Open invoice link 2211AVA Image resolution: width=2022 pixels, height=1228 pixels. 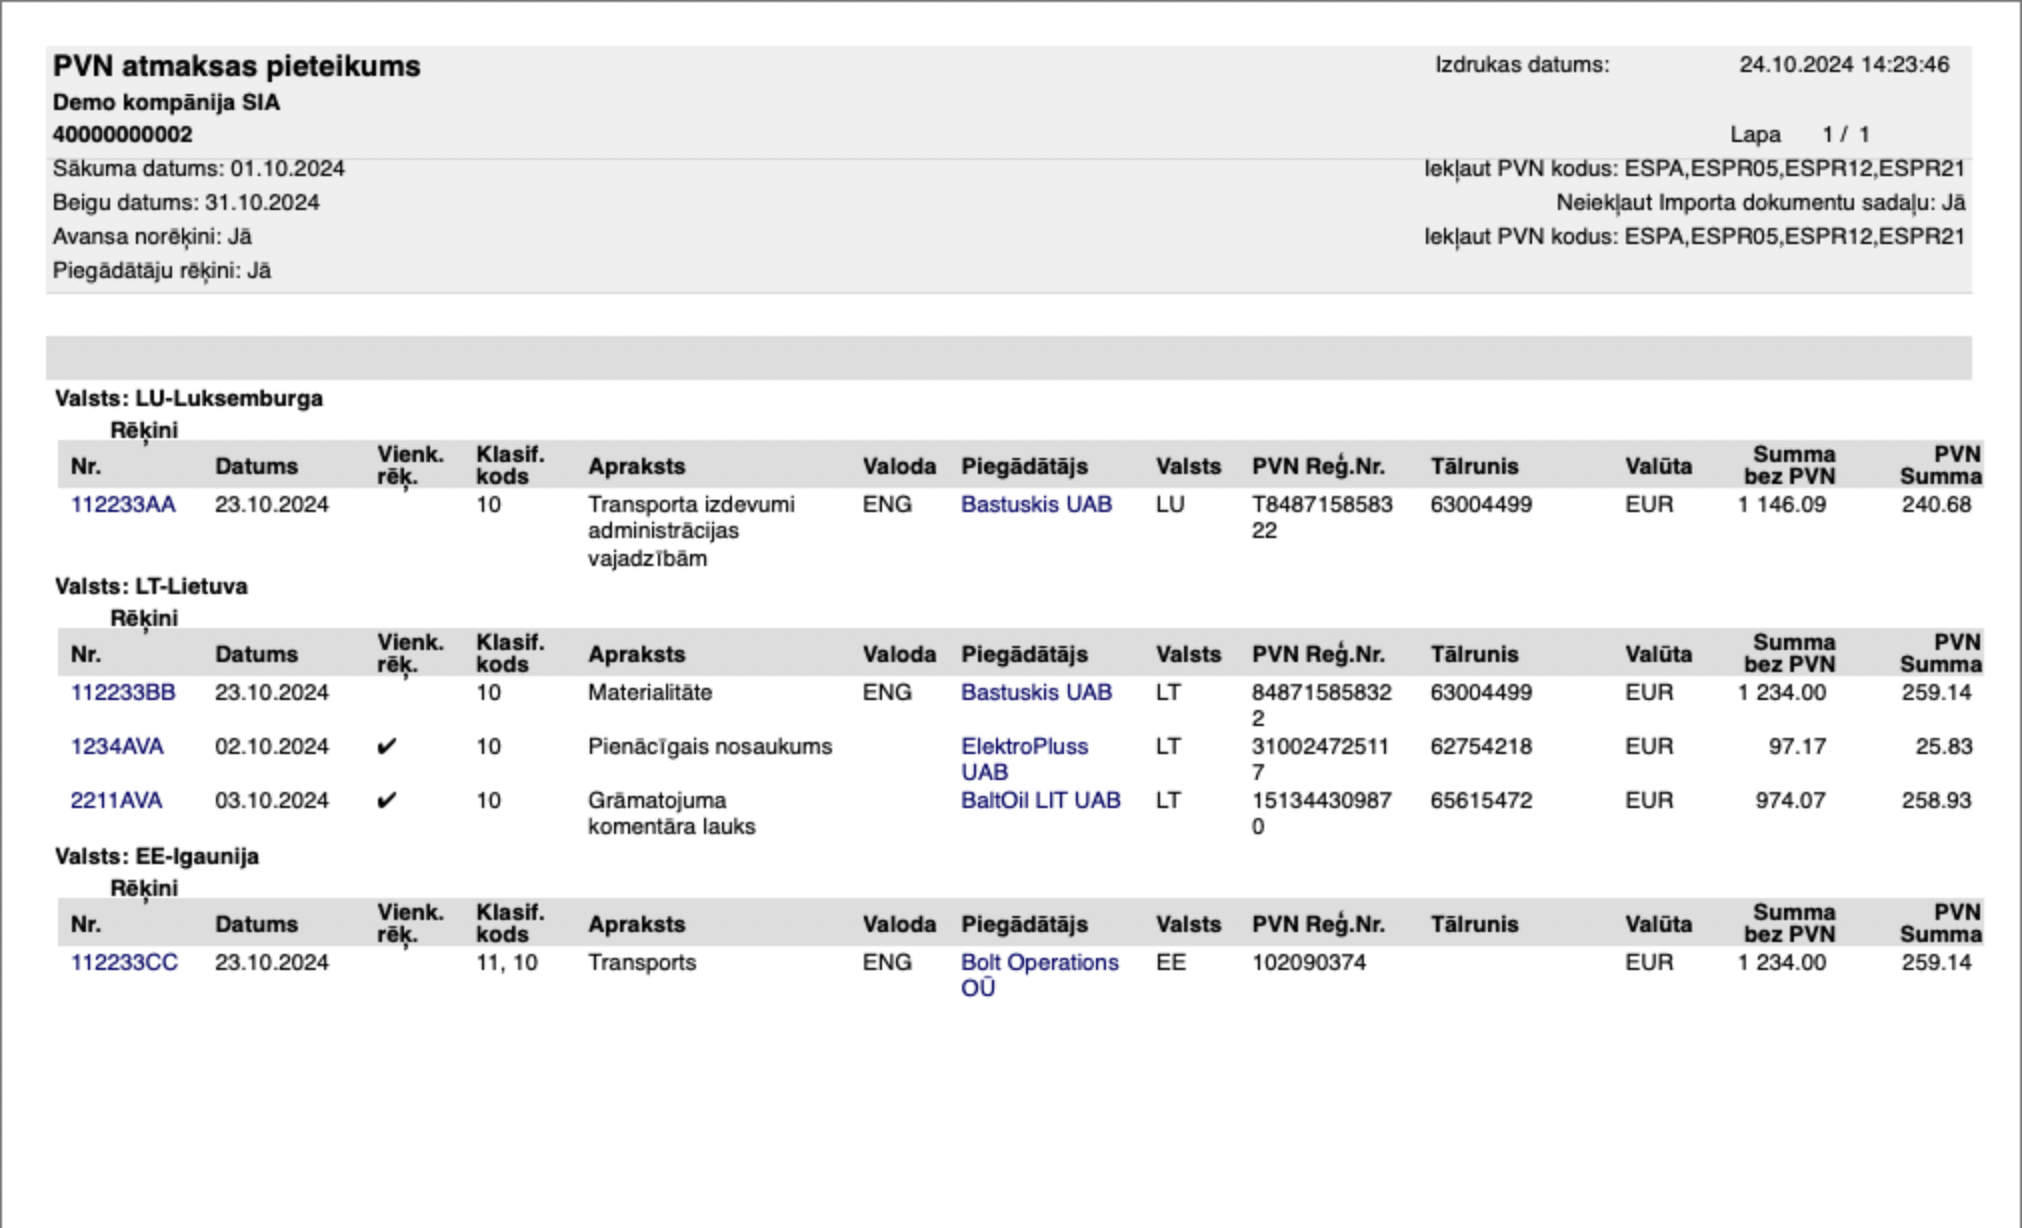point(116,801)
